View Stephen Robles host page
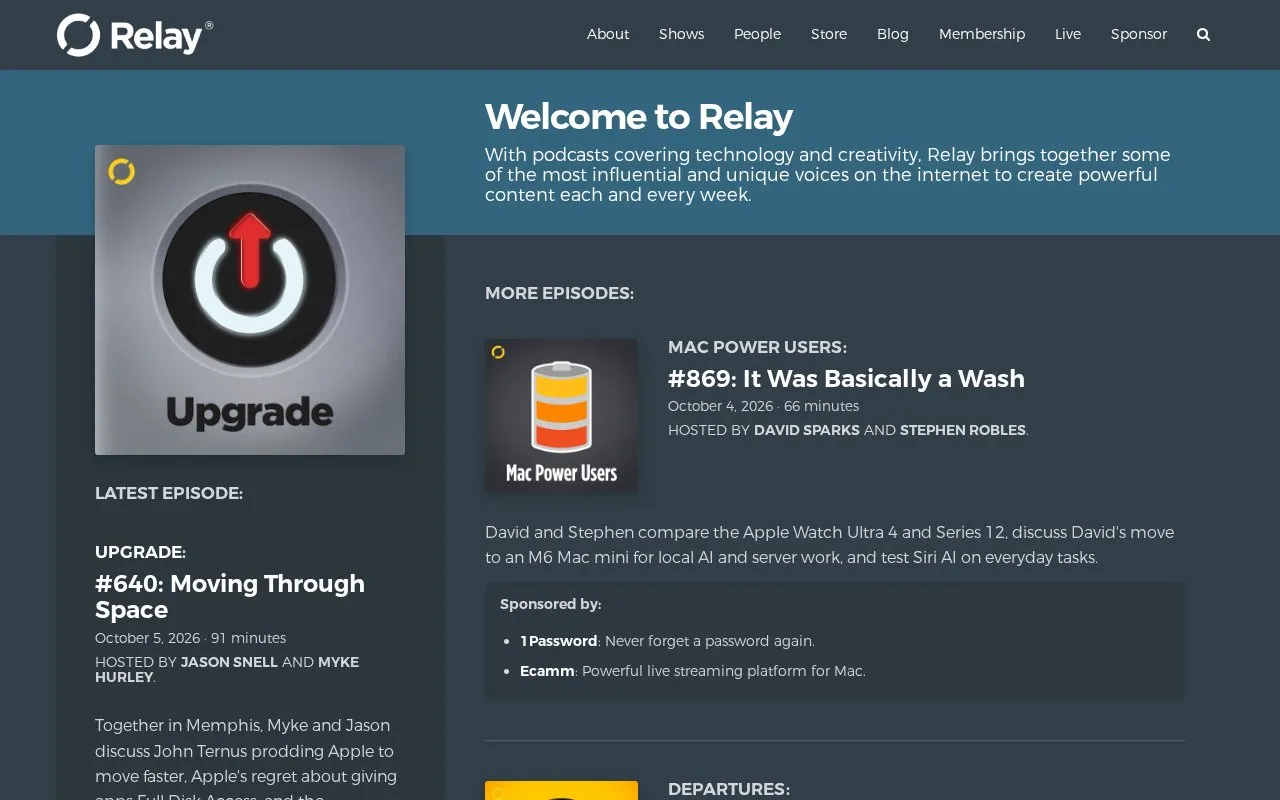 pyautogui.click(x=963, y=430)
